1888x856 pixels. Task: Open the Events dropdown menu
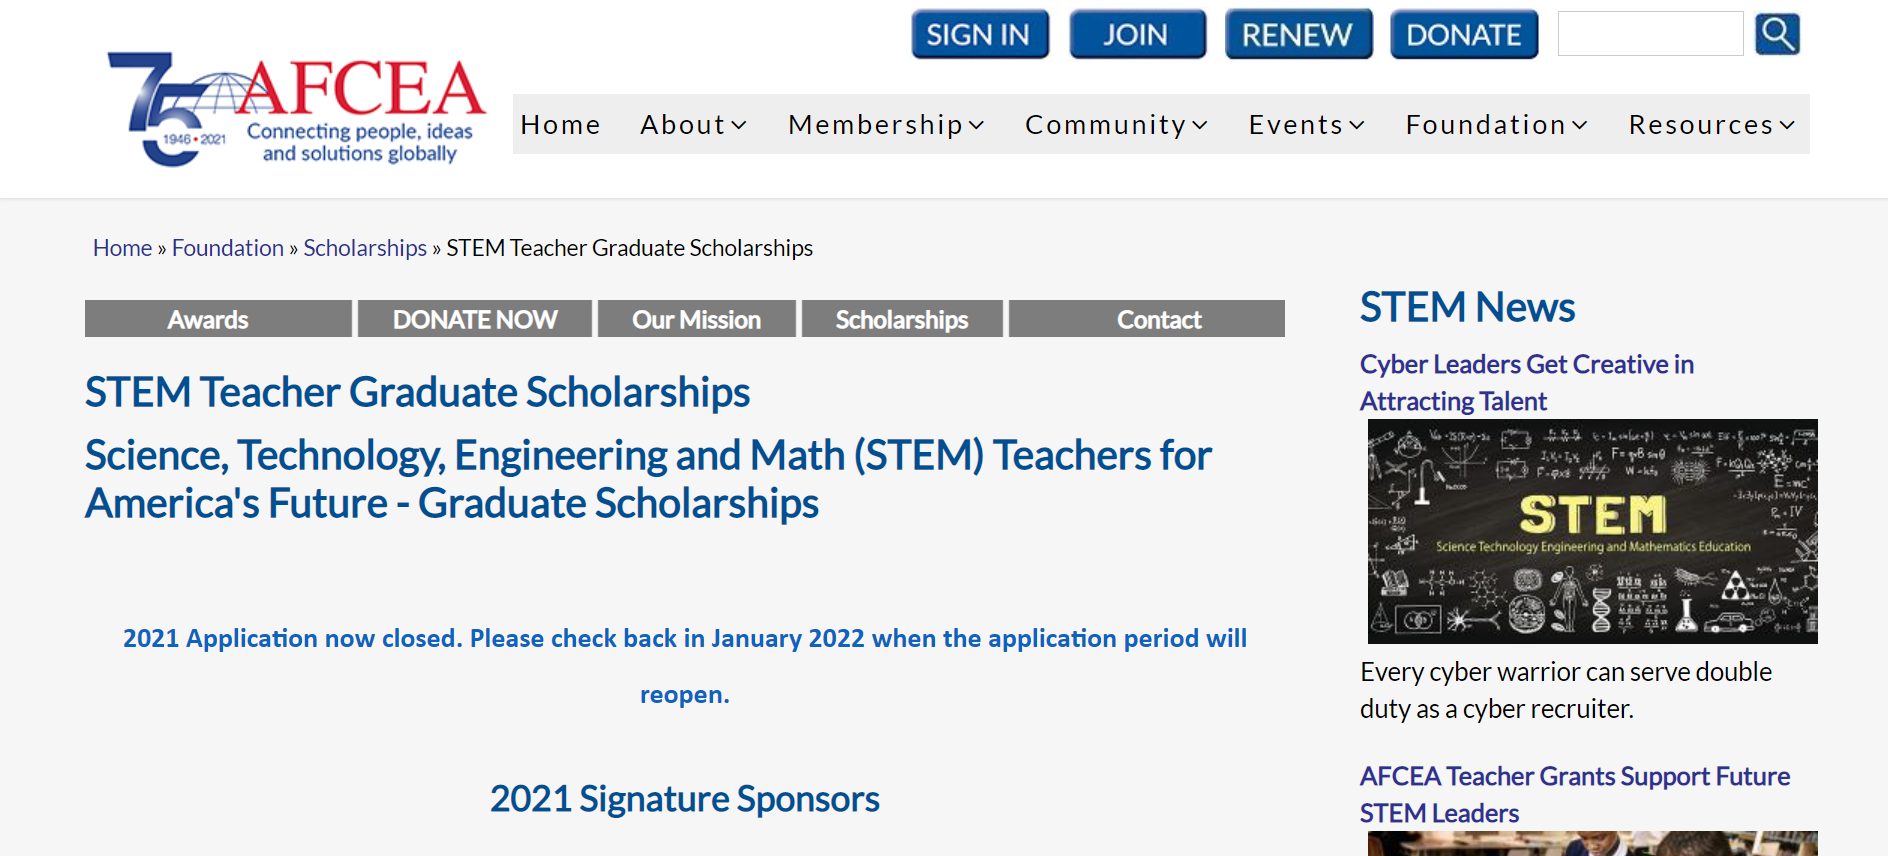[1306, 125]
